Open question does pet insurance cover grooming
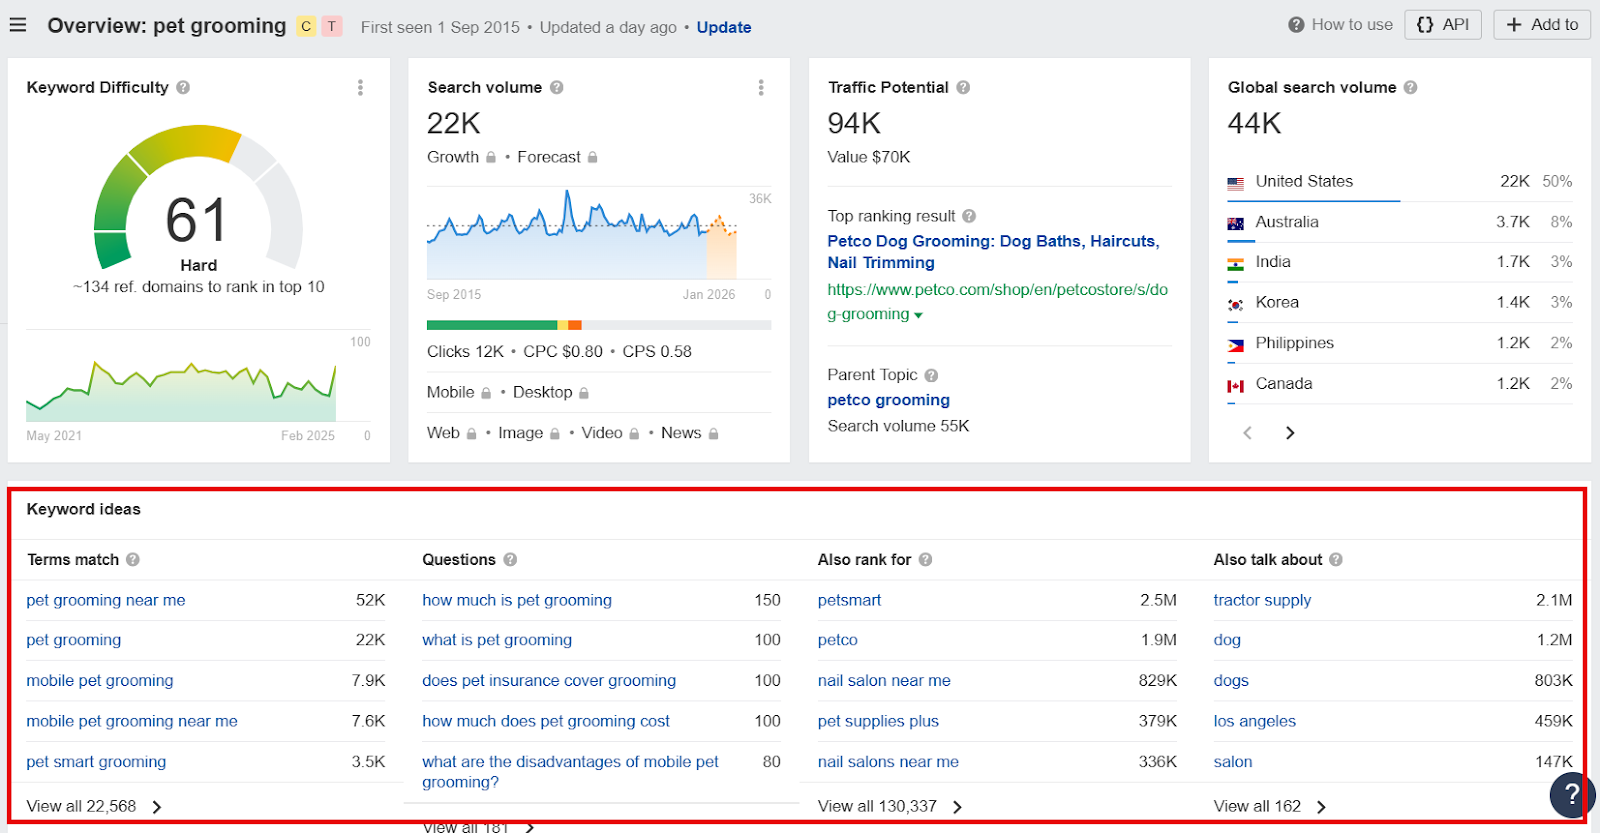Image resolution: width=1600 pixels, height=833 pixels. pos(549,681)
